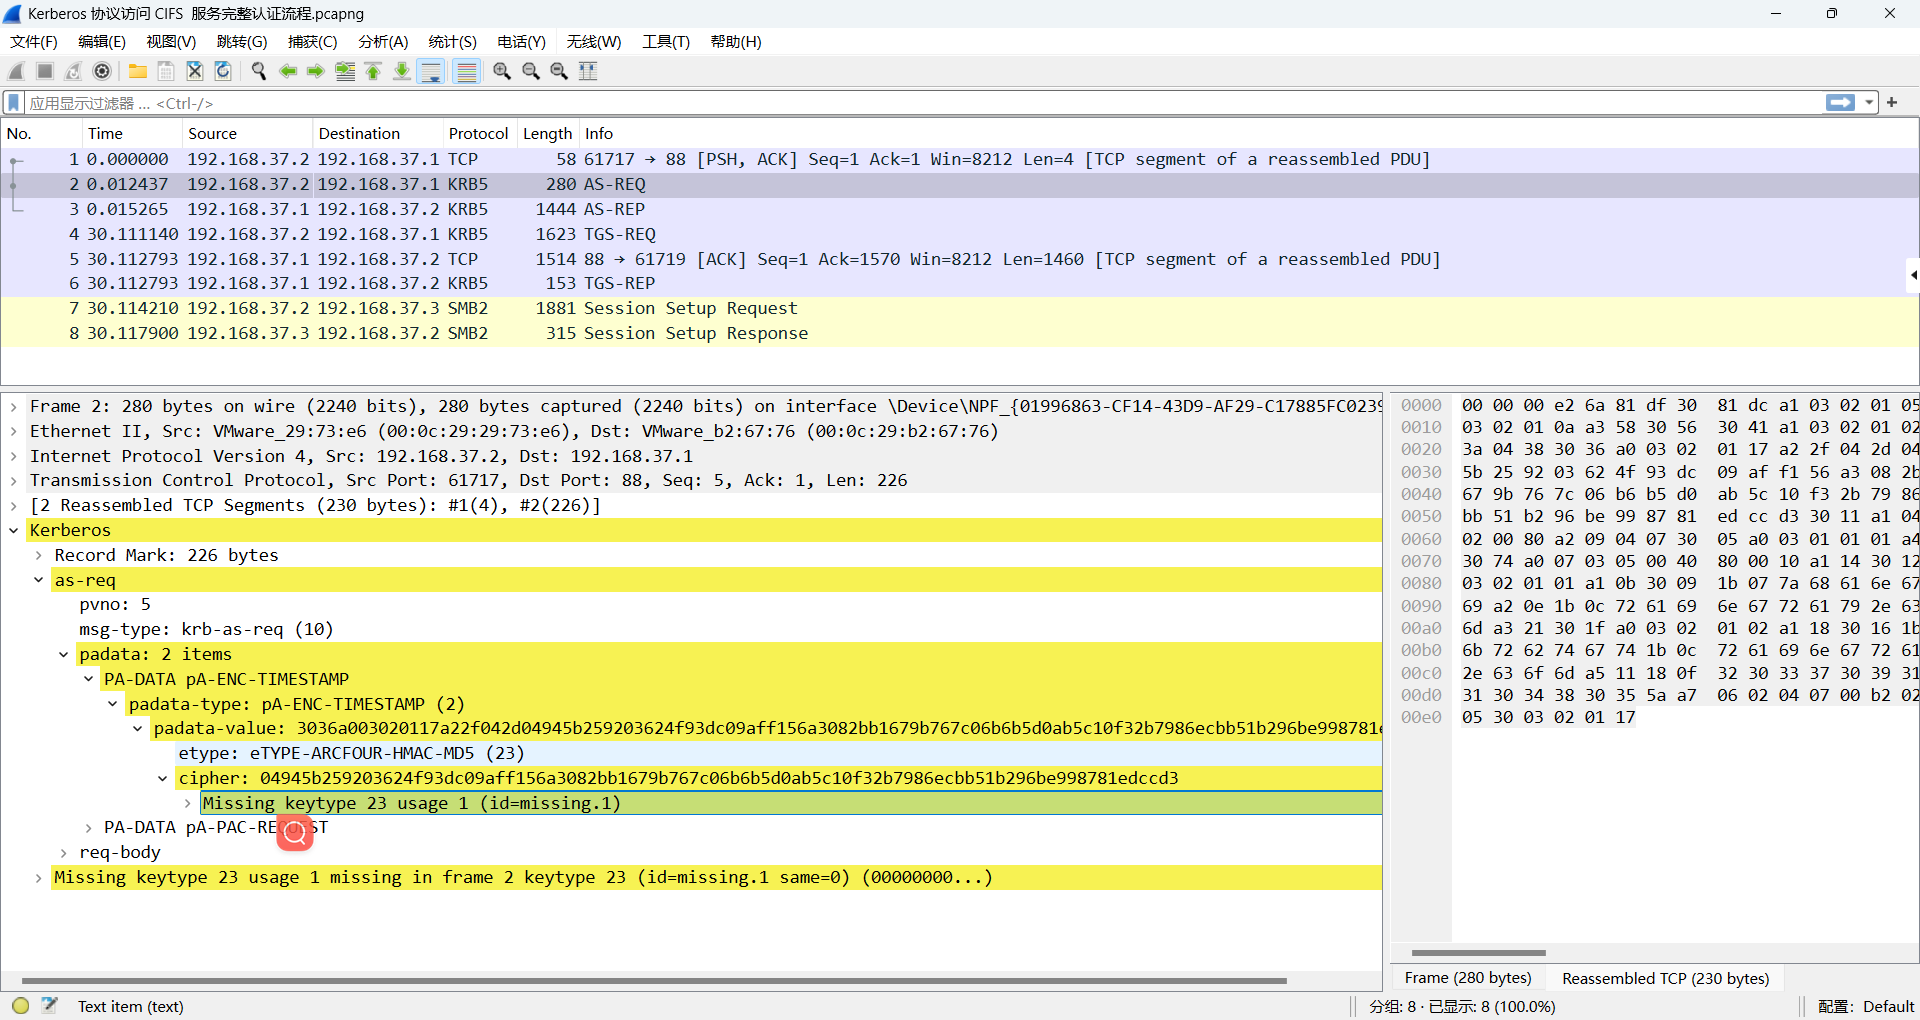Image resolution: width=1920 pixels, height=1020 pixels.
Task: Expand the Frame 2 tree row
Action: tap(13, 406)
